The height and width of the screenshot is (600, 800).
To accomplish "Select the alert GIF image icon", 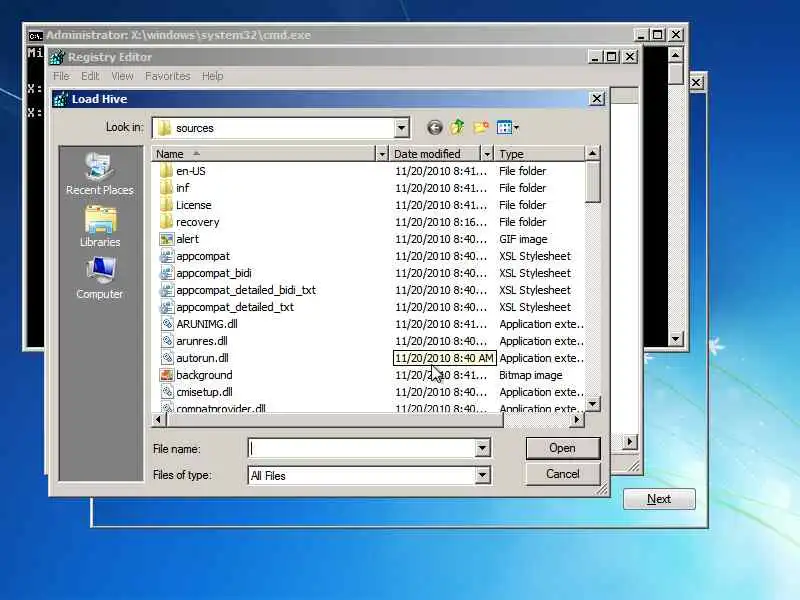I will pos(166,239).
